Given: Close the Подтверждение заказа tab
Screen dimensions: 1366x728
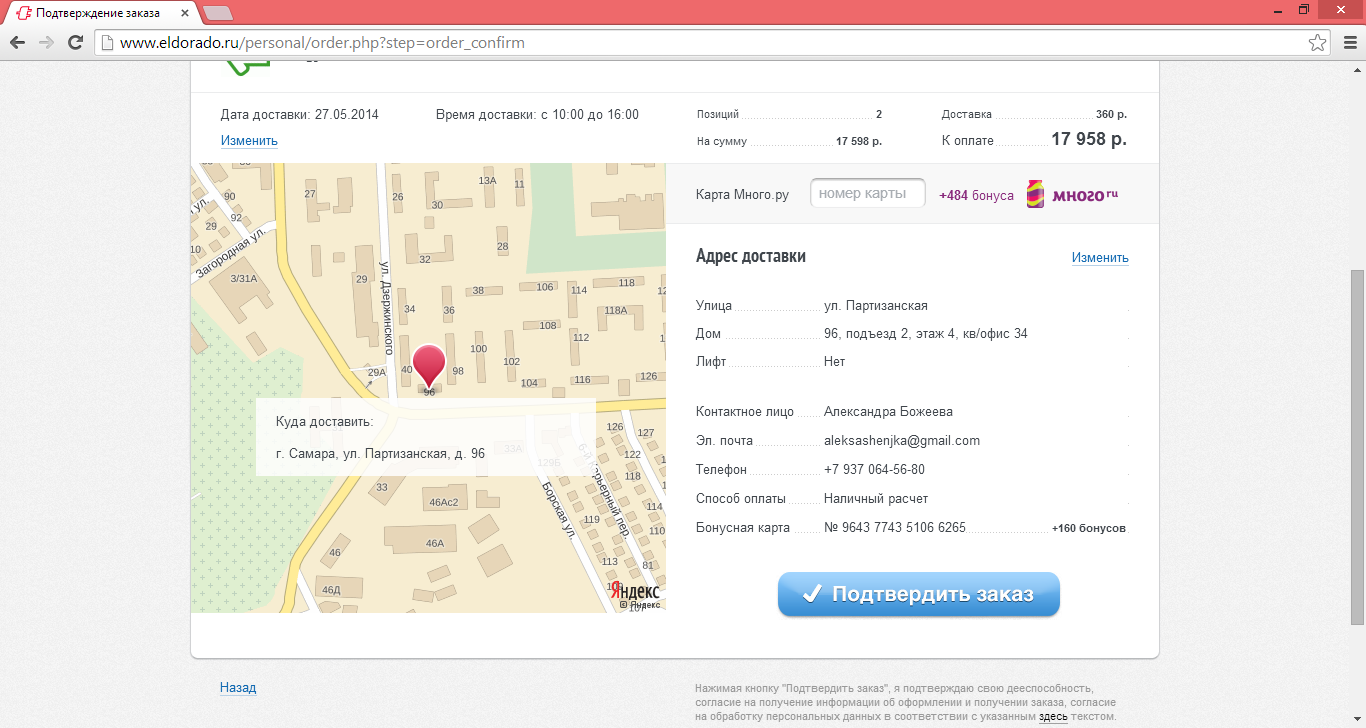Looking at the screenshot, I should coord(185,13).
